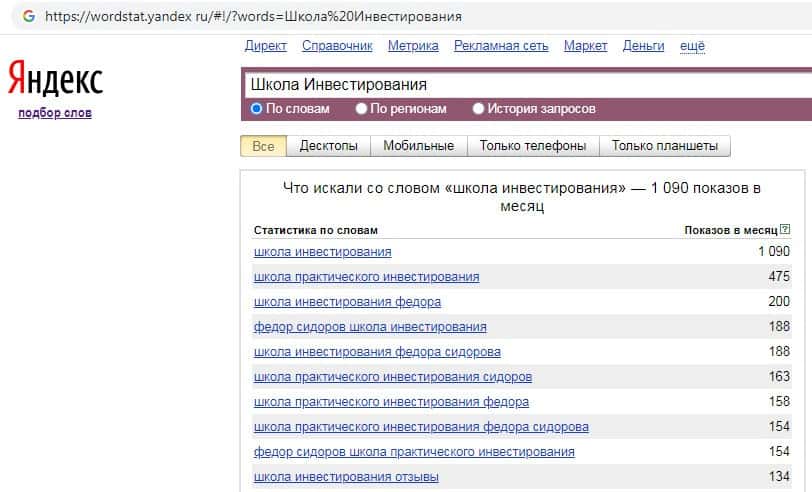Open the Метрика link
This screenshot has width=812, height=492.
pos(413,46)
